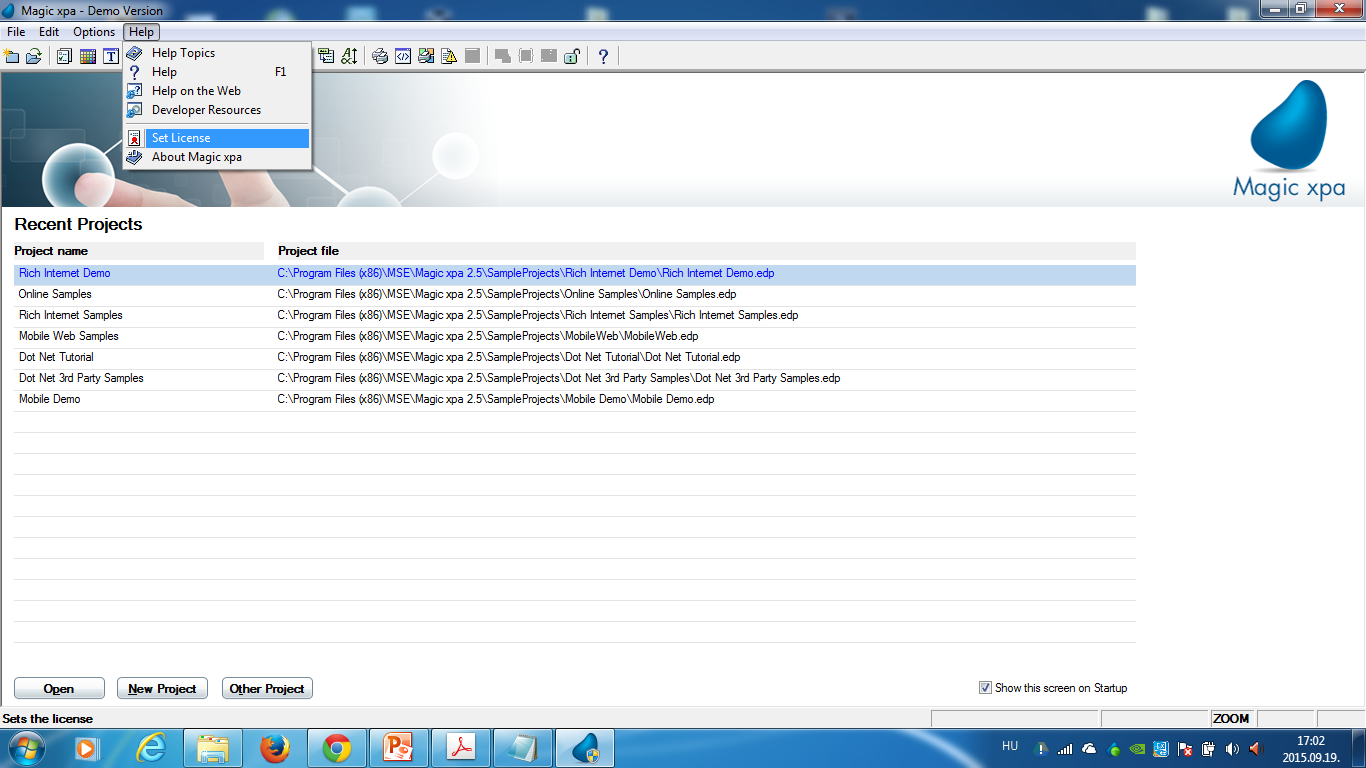
Task: Open the Windows Start menu
Action: (25, 748)
